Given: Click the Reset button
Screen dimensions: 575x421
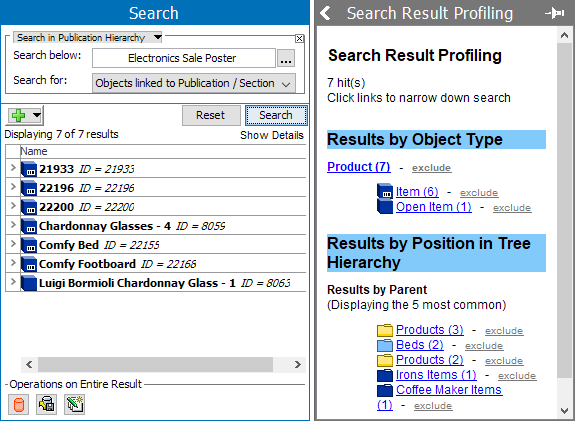Looking at the screenshot, I should [x=211, y=115].
